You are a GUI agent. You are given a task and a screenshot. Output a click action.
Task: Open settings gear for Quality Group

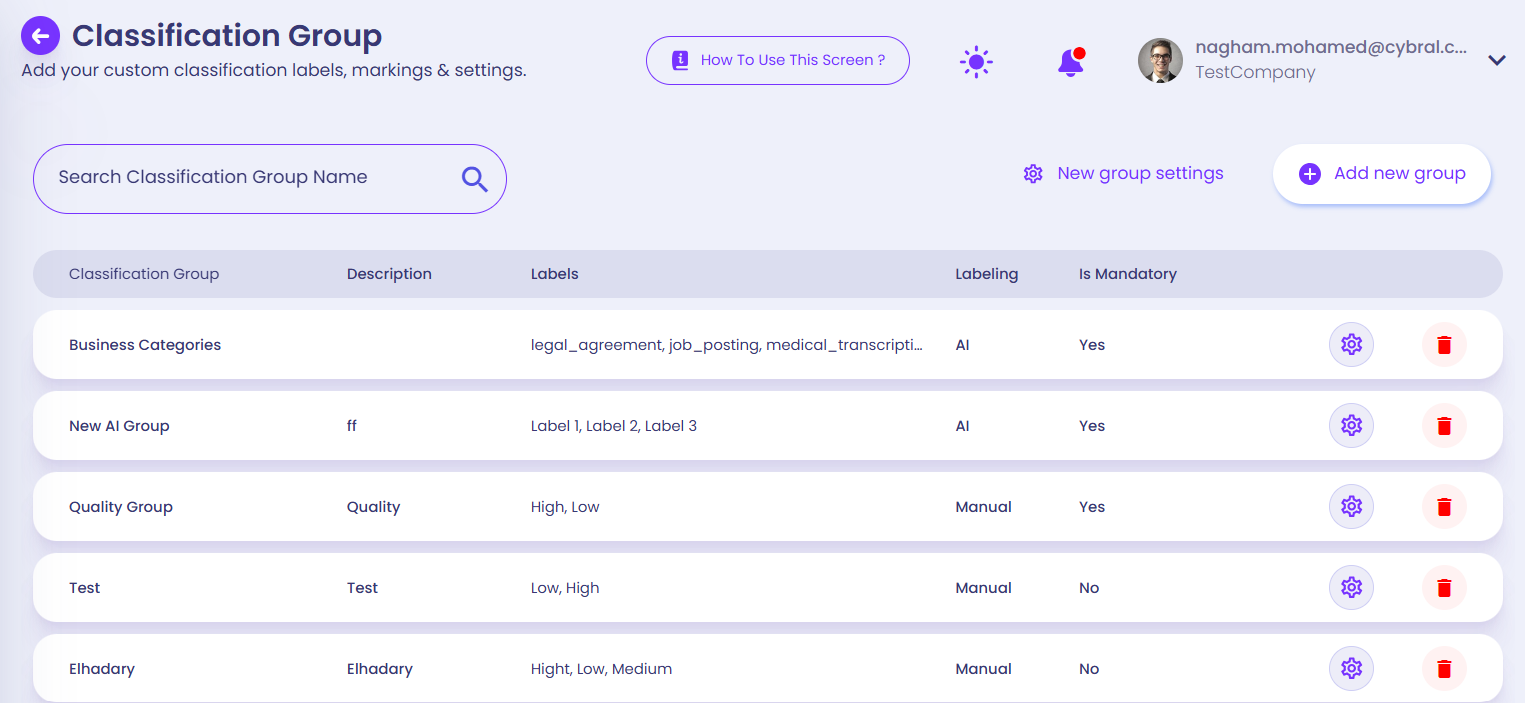point(1351,507)
